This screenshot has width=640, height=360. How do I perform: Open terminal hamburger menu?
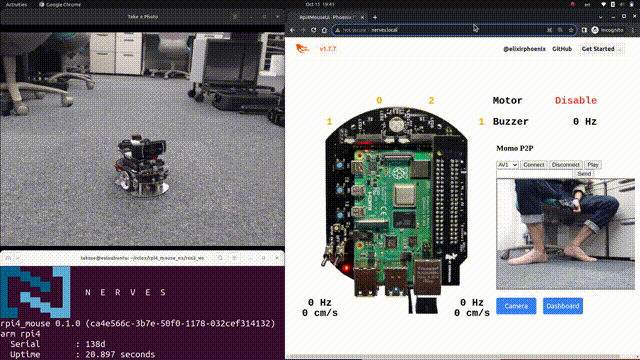click(x=235, y=258)
